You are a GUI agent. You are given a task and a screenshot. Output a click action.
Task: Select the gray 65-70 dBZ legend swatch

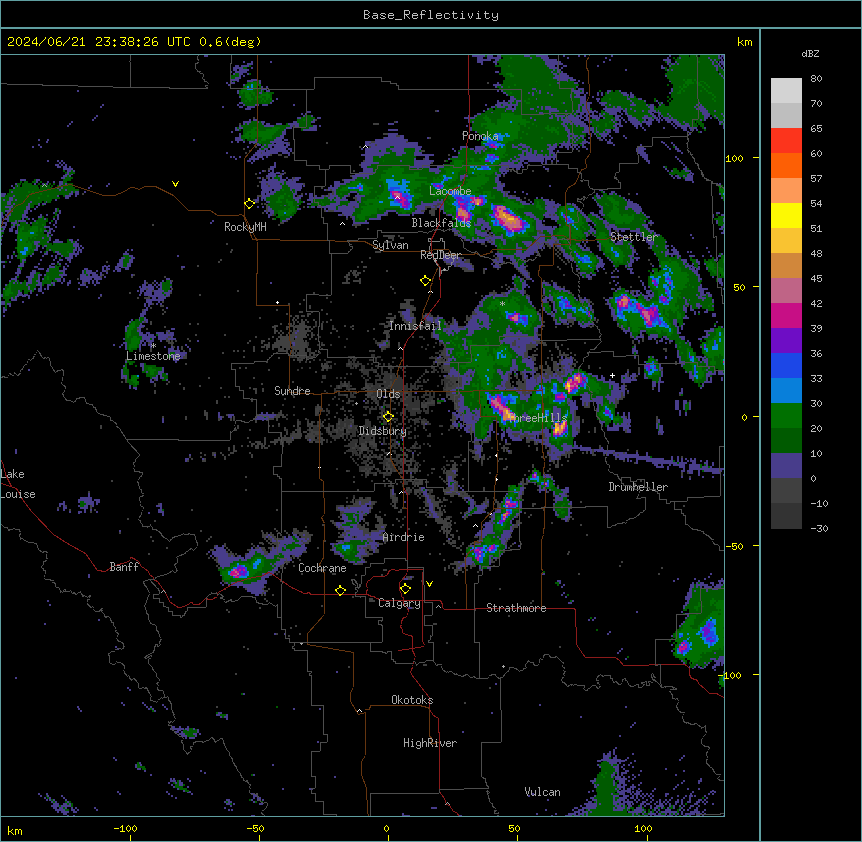786,115
